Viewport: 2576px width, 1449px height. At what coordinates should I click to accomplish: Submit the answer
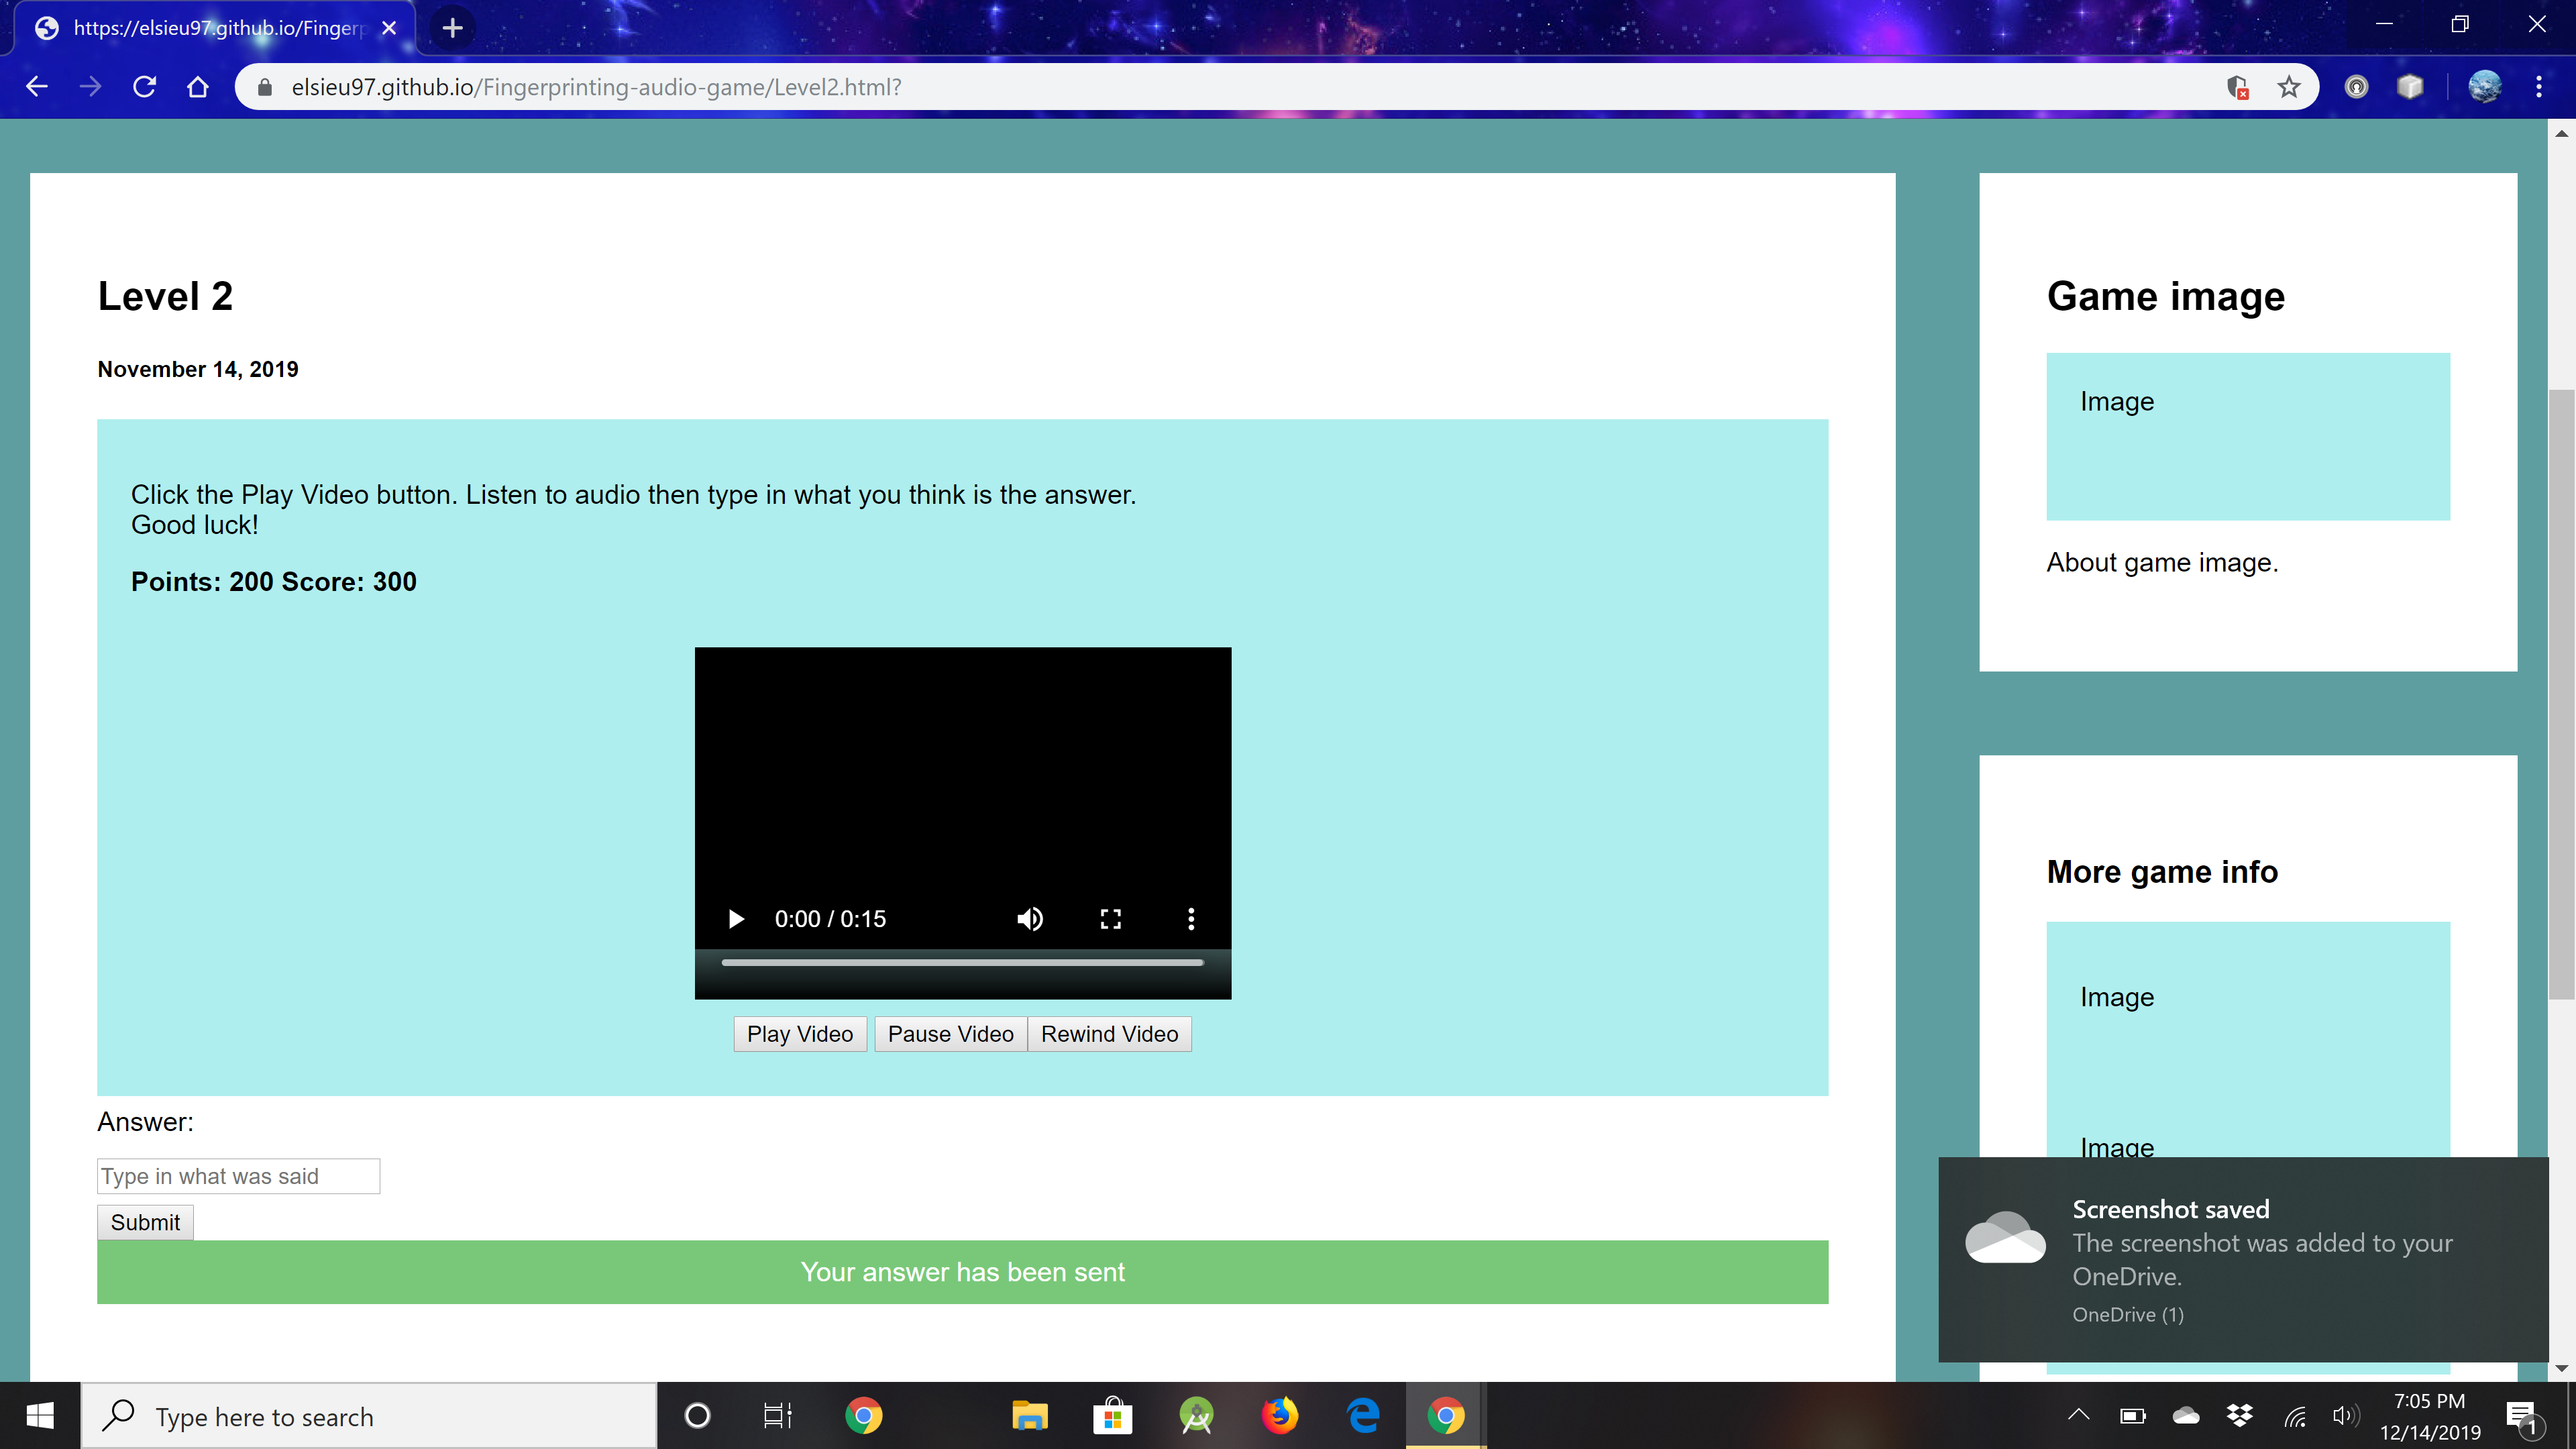tap(145, 1222)
